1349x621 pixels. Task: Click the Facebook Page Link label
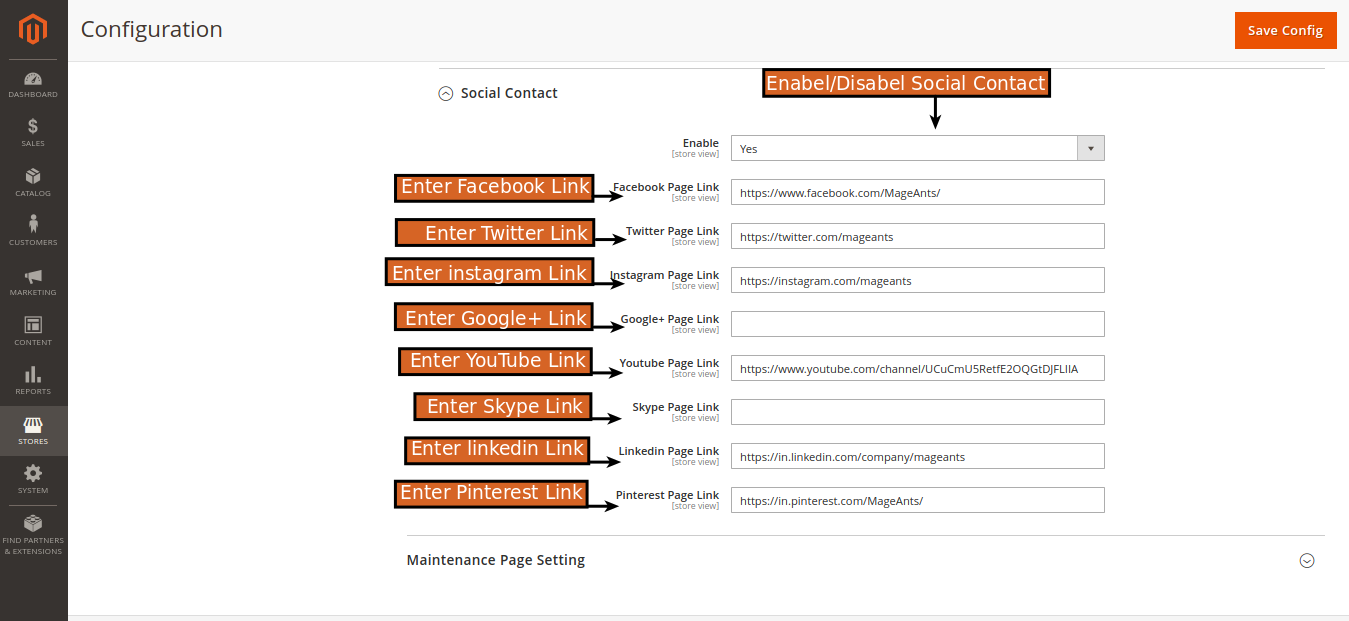click(666, 187)
